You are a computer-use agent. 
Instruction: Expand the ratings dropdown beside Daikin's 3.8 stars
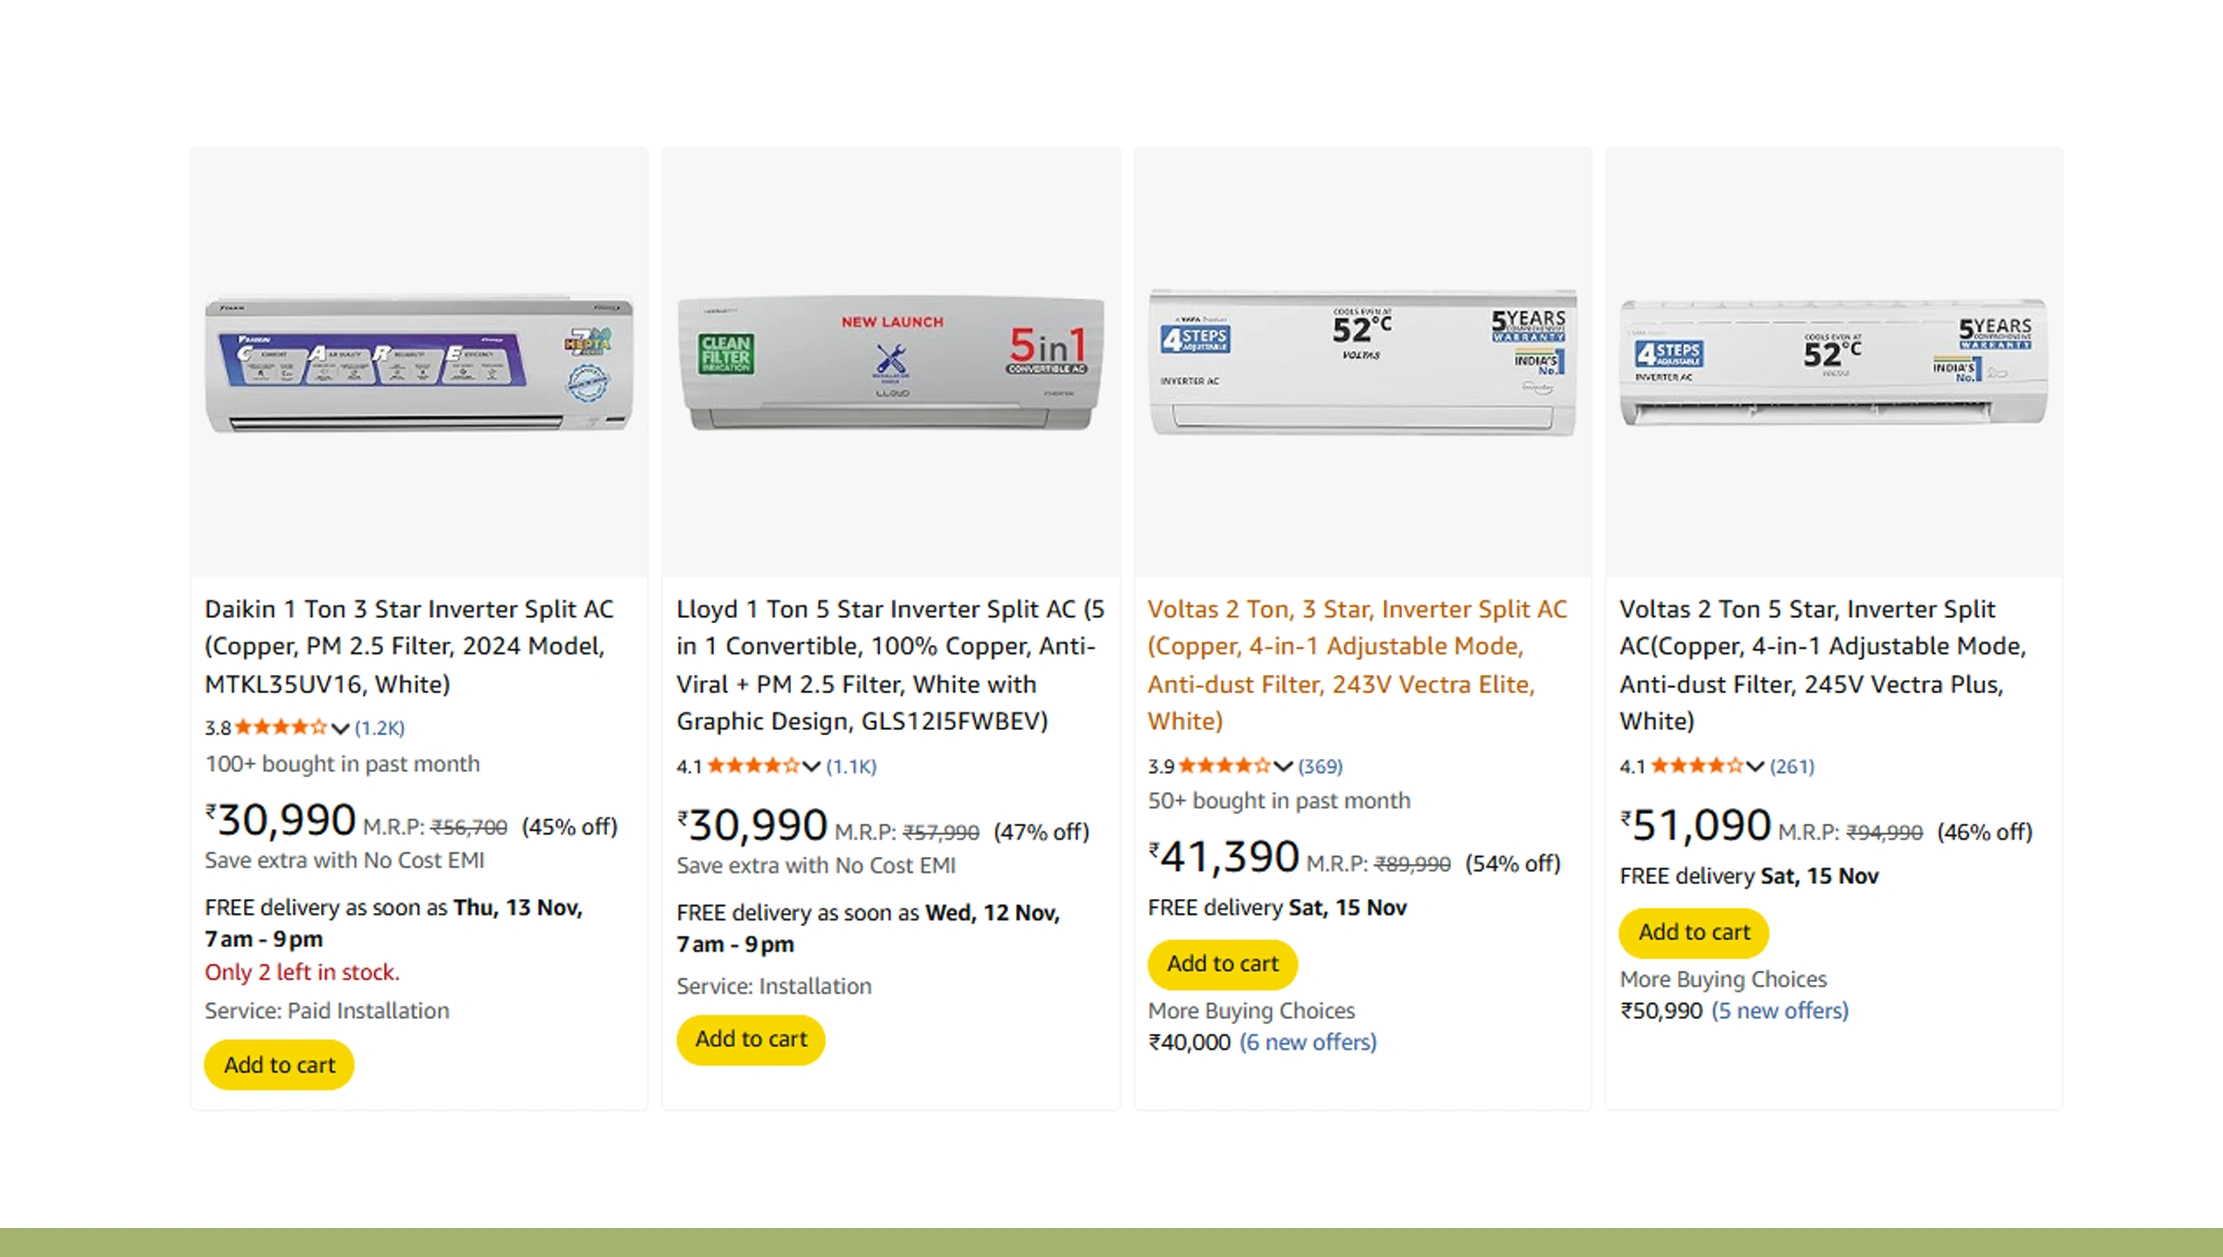tap(340, 727)
